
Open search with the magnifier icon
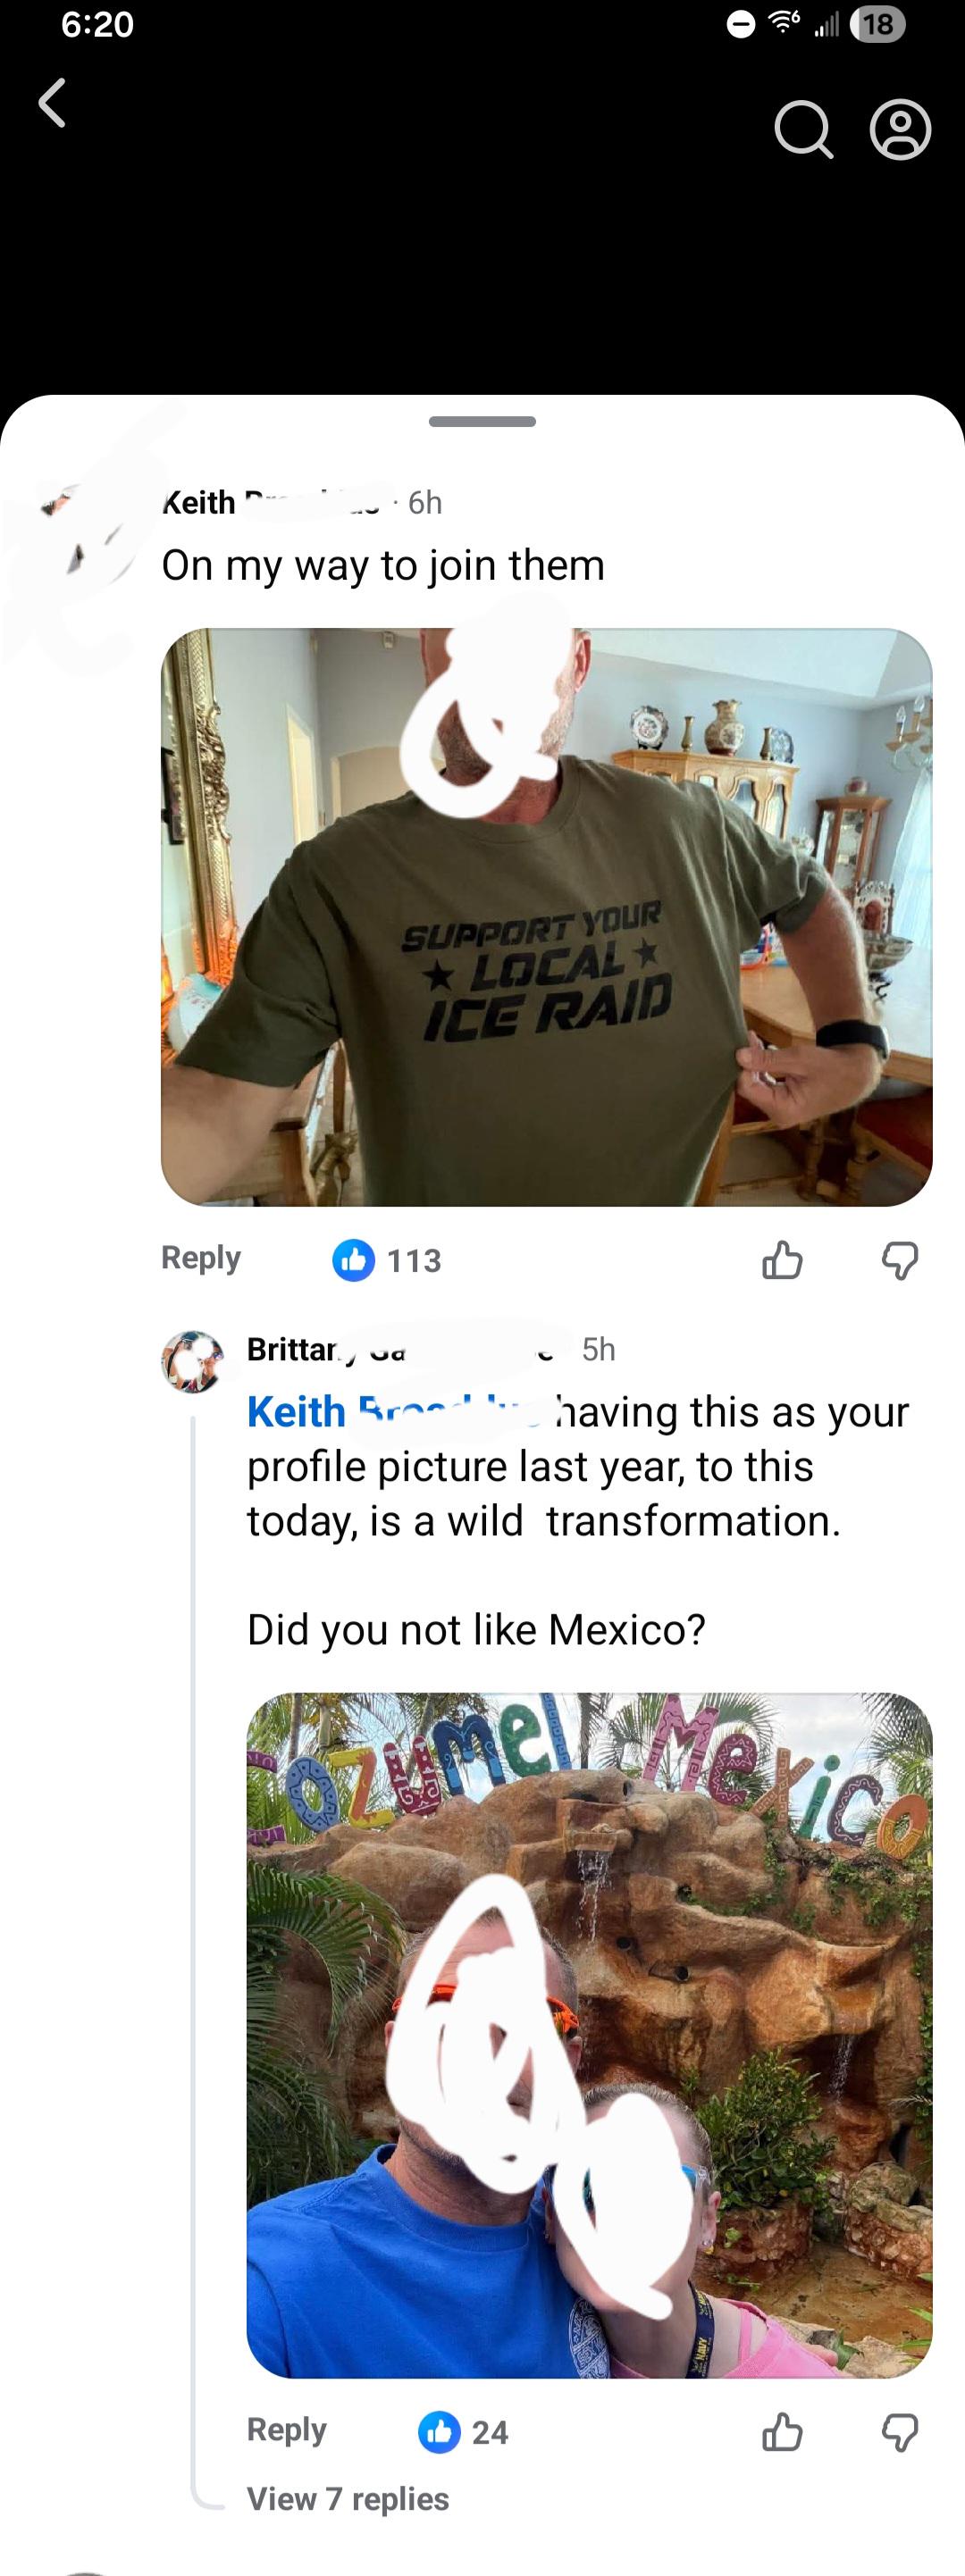(x=803, y=130)
